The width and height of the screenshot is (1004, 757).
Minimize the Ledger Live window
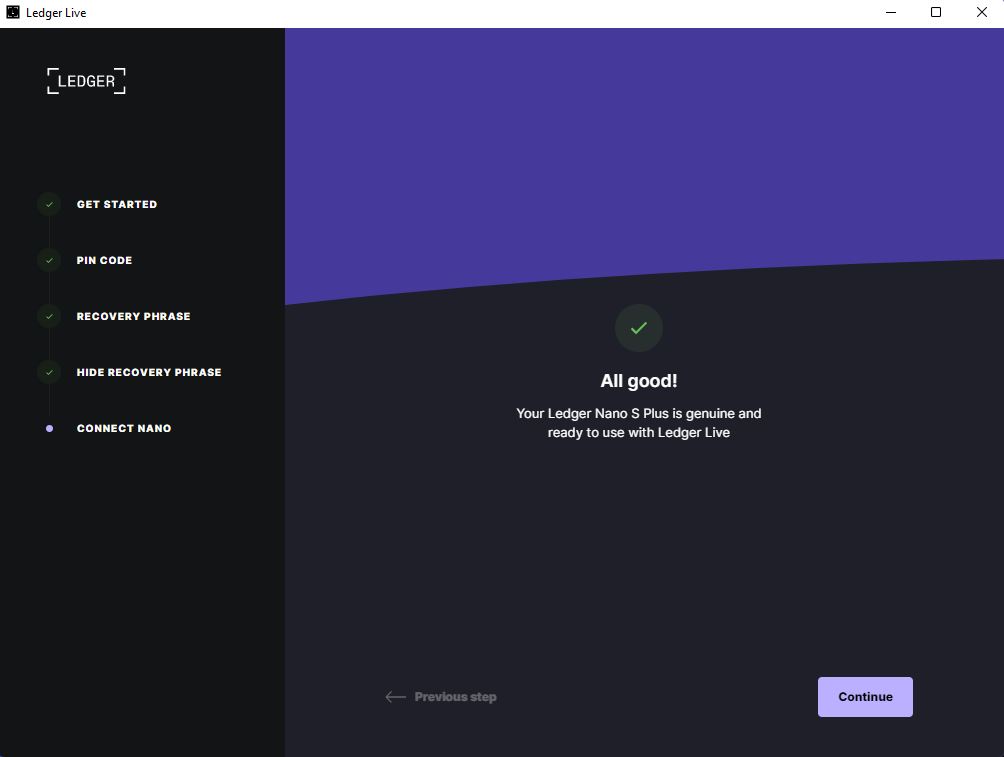coord(890,13)
